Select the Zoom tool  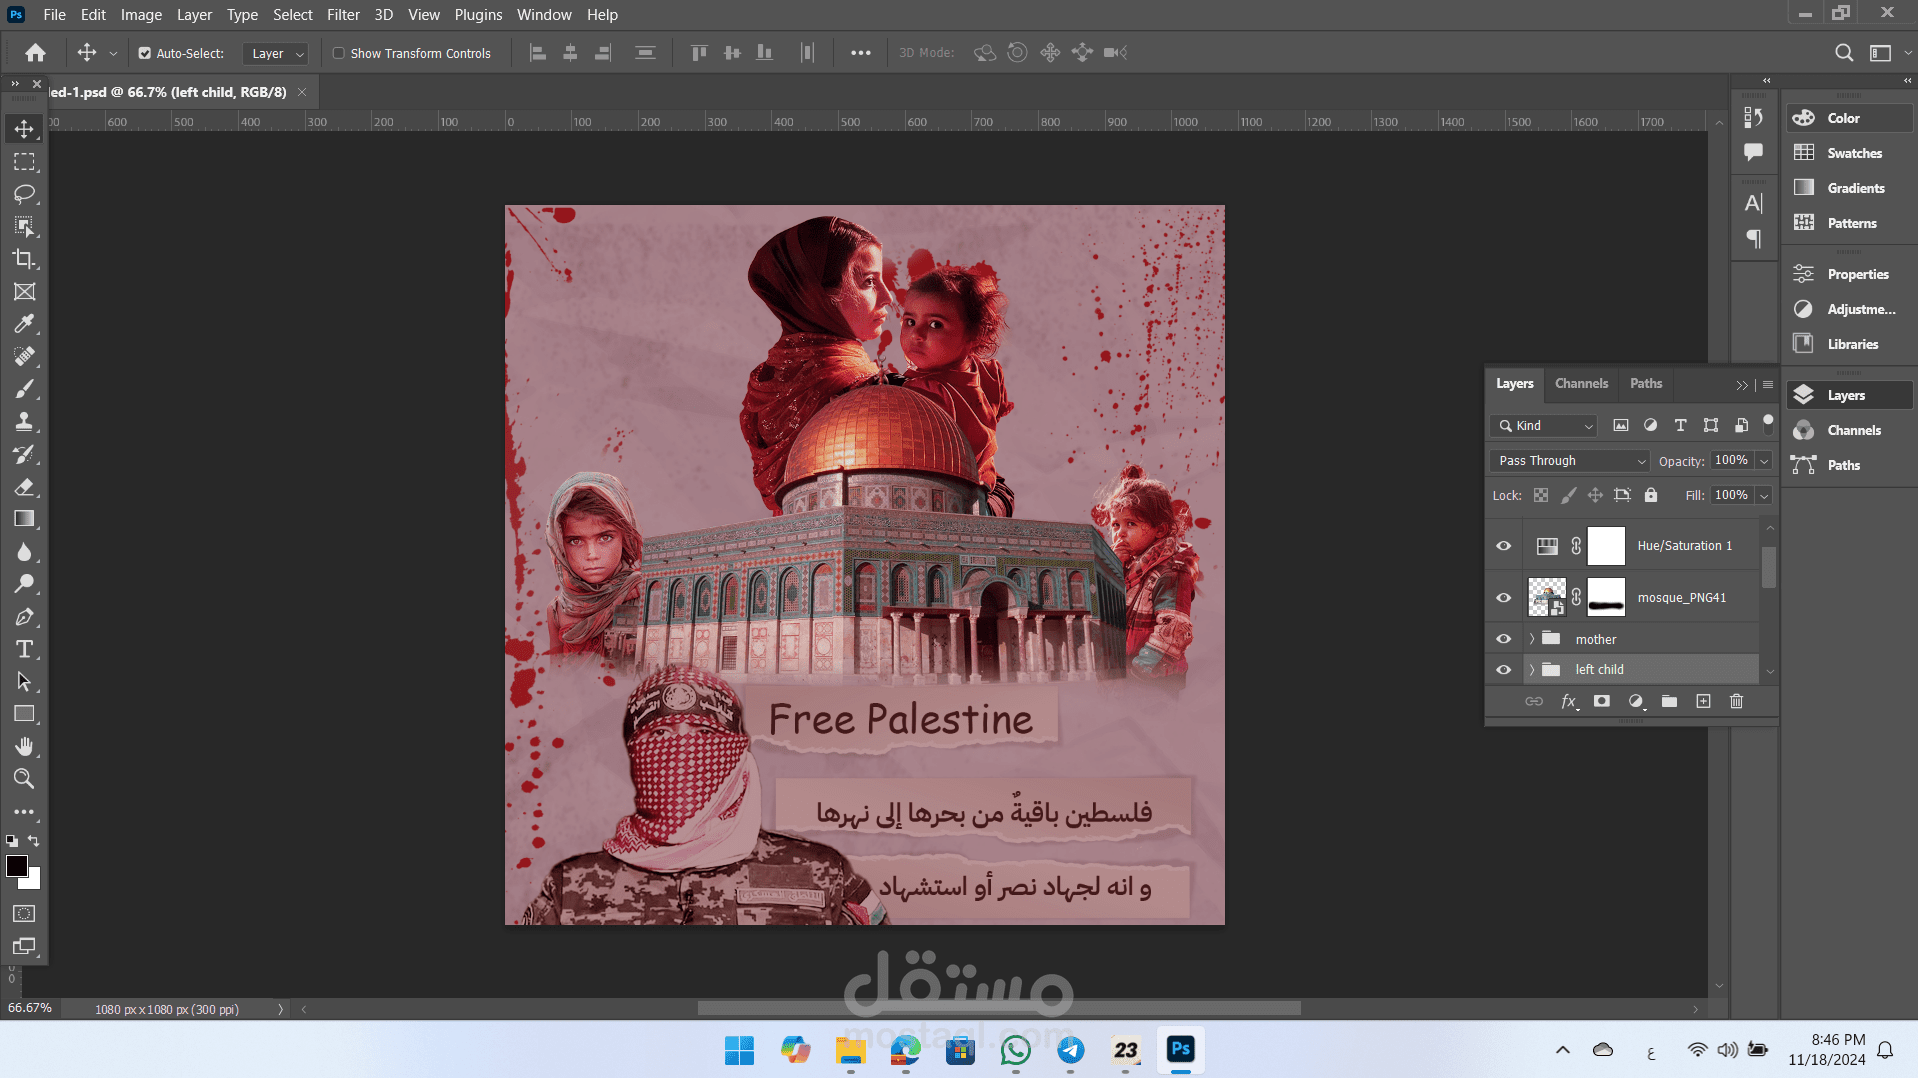pos(24,779)
